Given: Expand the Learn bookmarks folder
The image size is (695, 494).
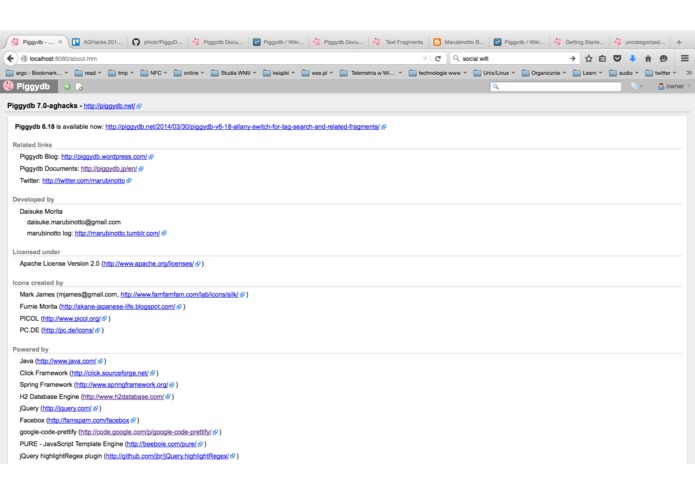Looking at the screenshot, I should pos(588,73).
